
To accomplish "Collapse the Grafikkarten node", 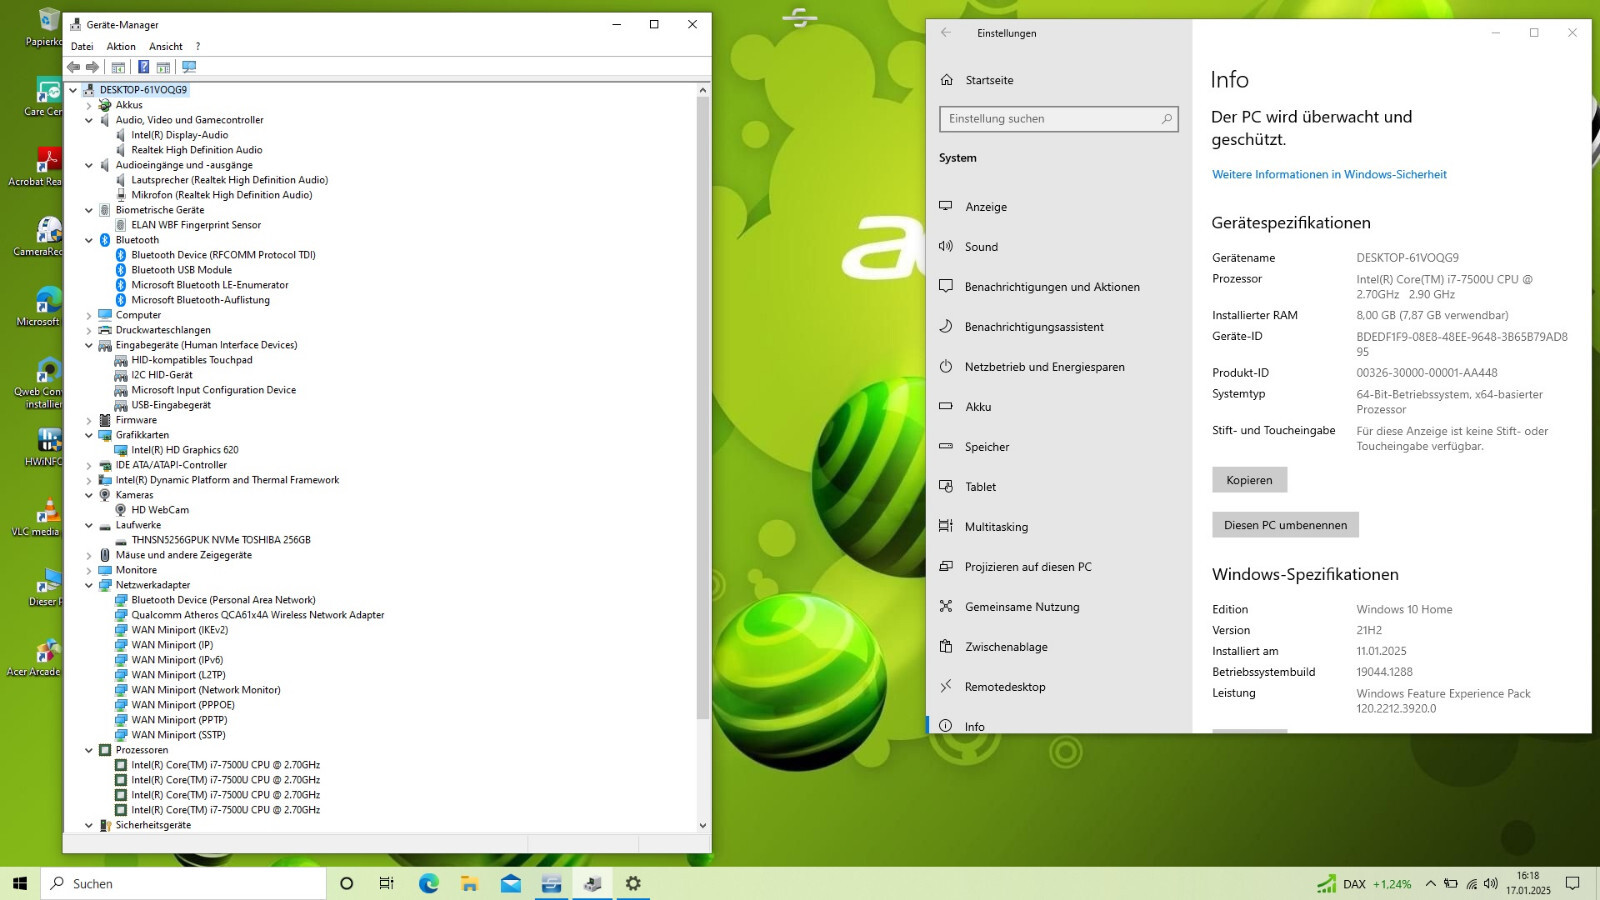I will (x=89, y=435).
